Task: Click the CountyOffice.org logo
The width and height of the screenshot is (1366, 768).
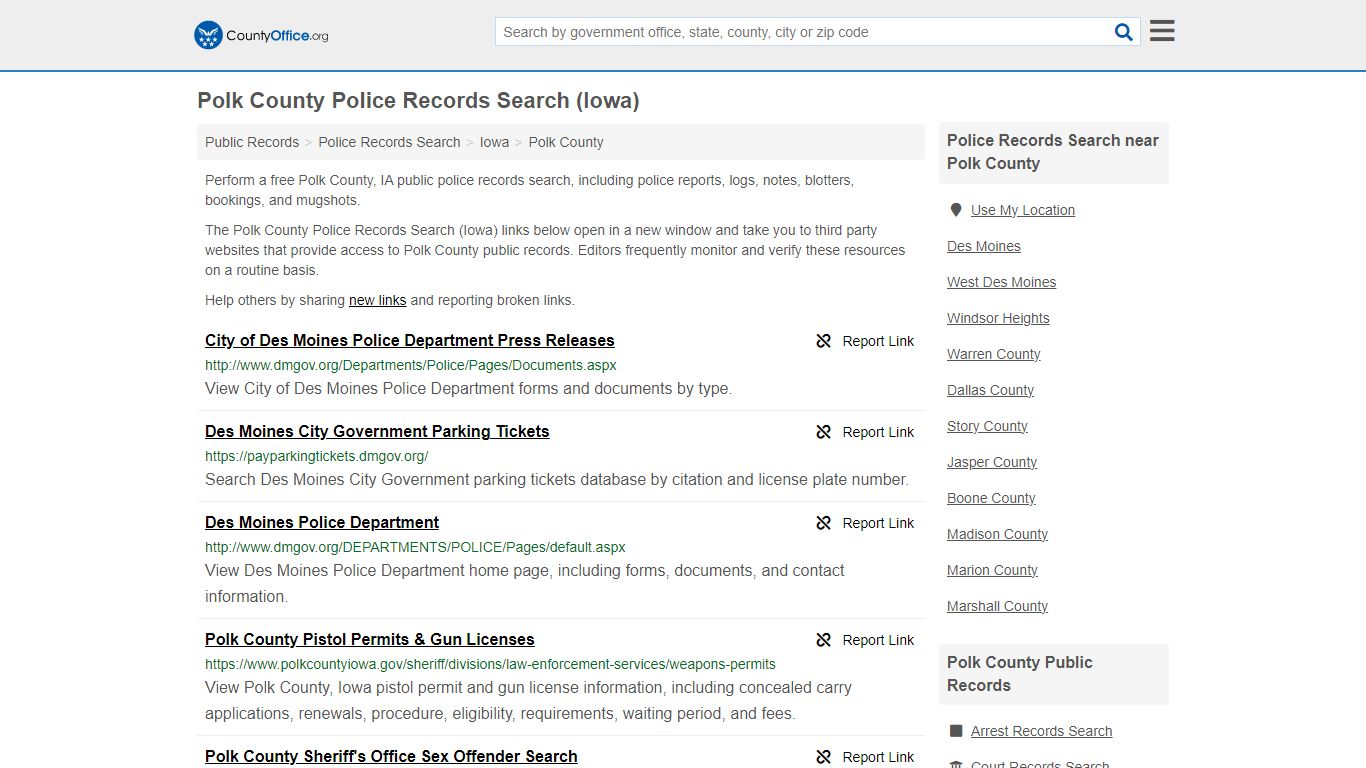Action: pos(261,35)
